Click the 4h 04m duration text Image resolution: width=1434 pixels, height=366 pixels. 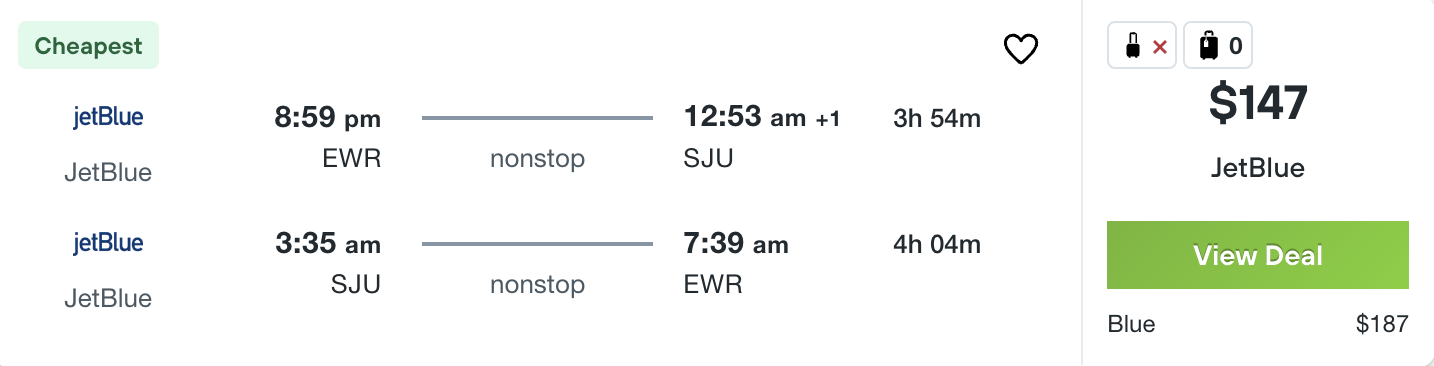[937, 244]
